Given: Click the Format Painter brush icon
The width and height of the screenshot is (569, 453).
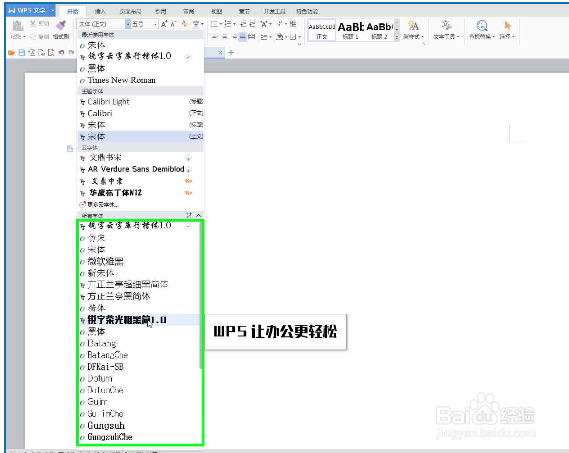Looking at the screenshot, I should 61,25.
